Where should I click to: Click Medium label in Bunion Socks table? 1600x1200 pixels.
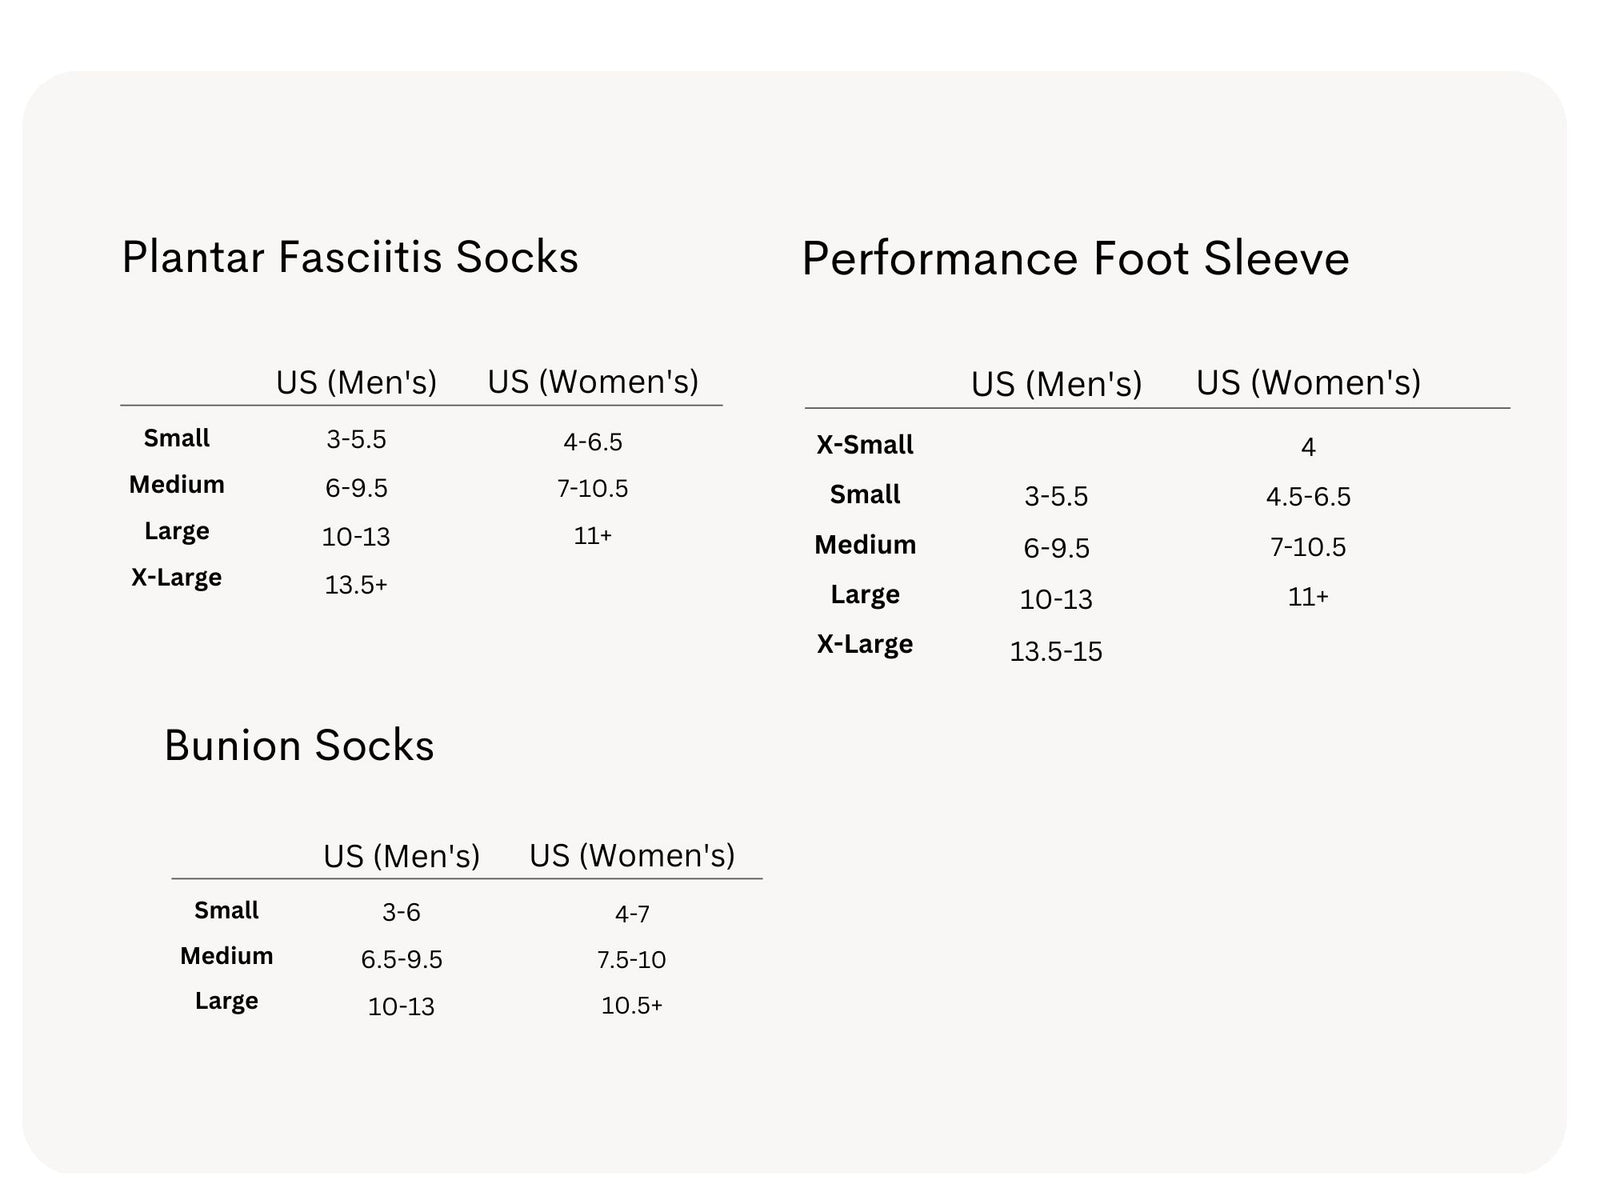227,956
